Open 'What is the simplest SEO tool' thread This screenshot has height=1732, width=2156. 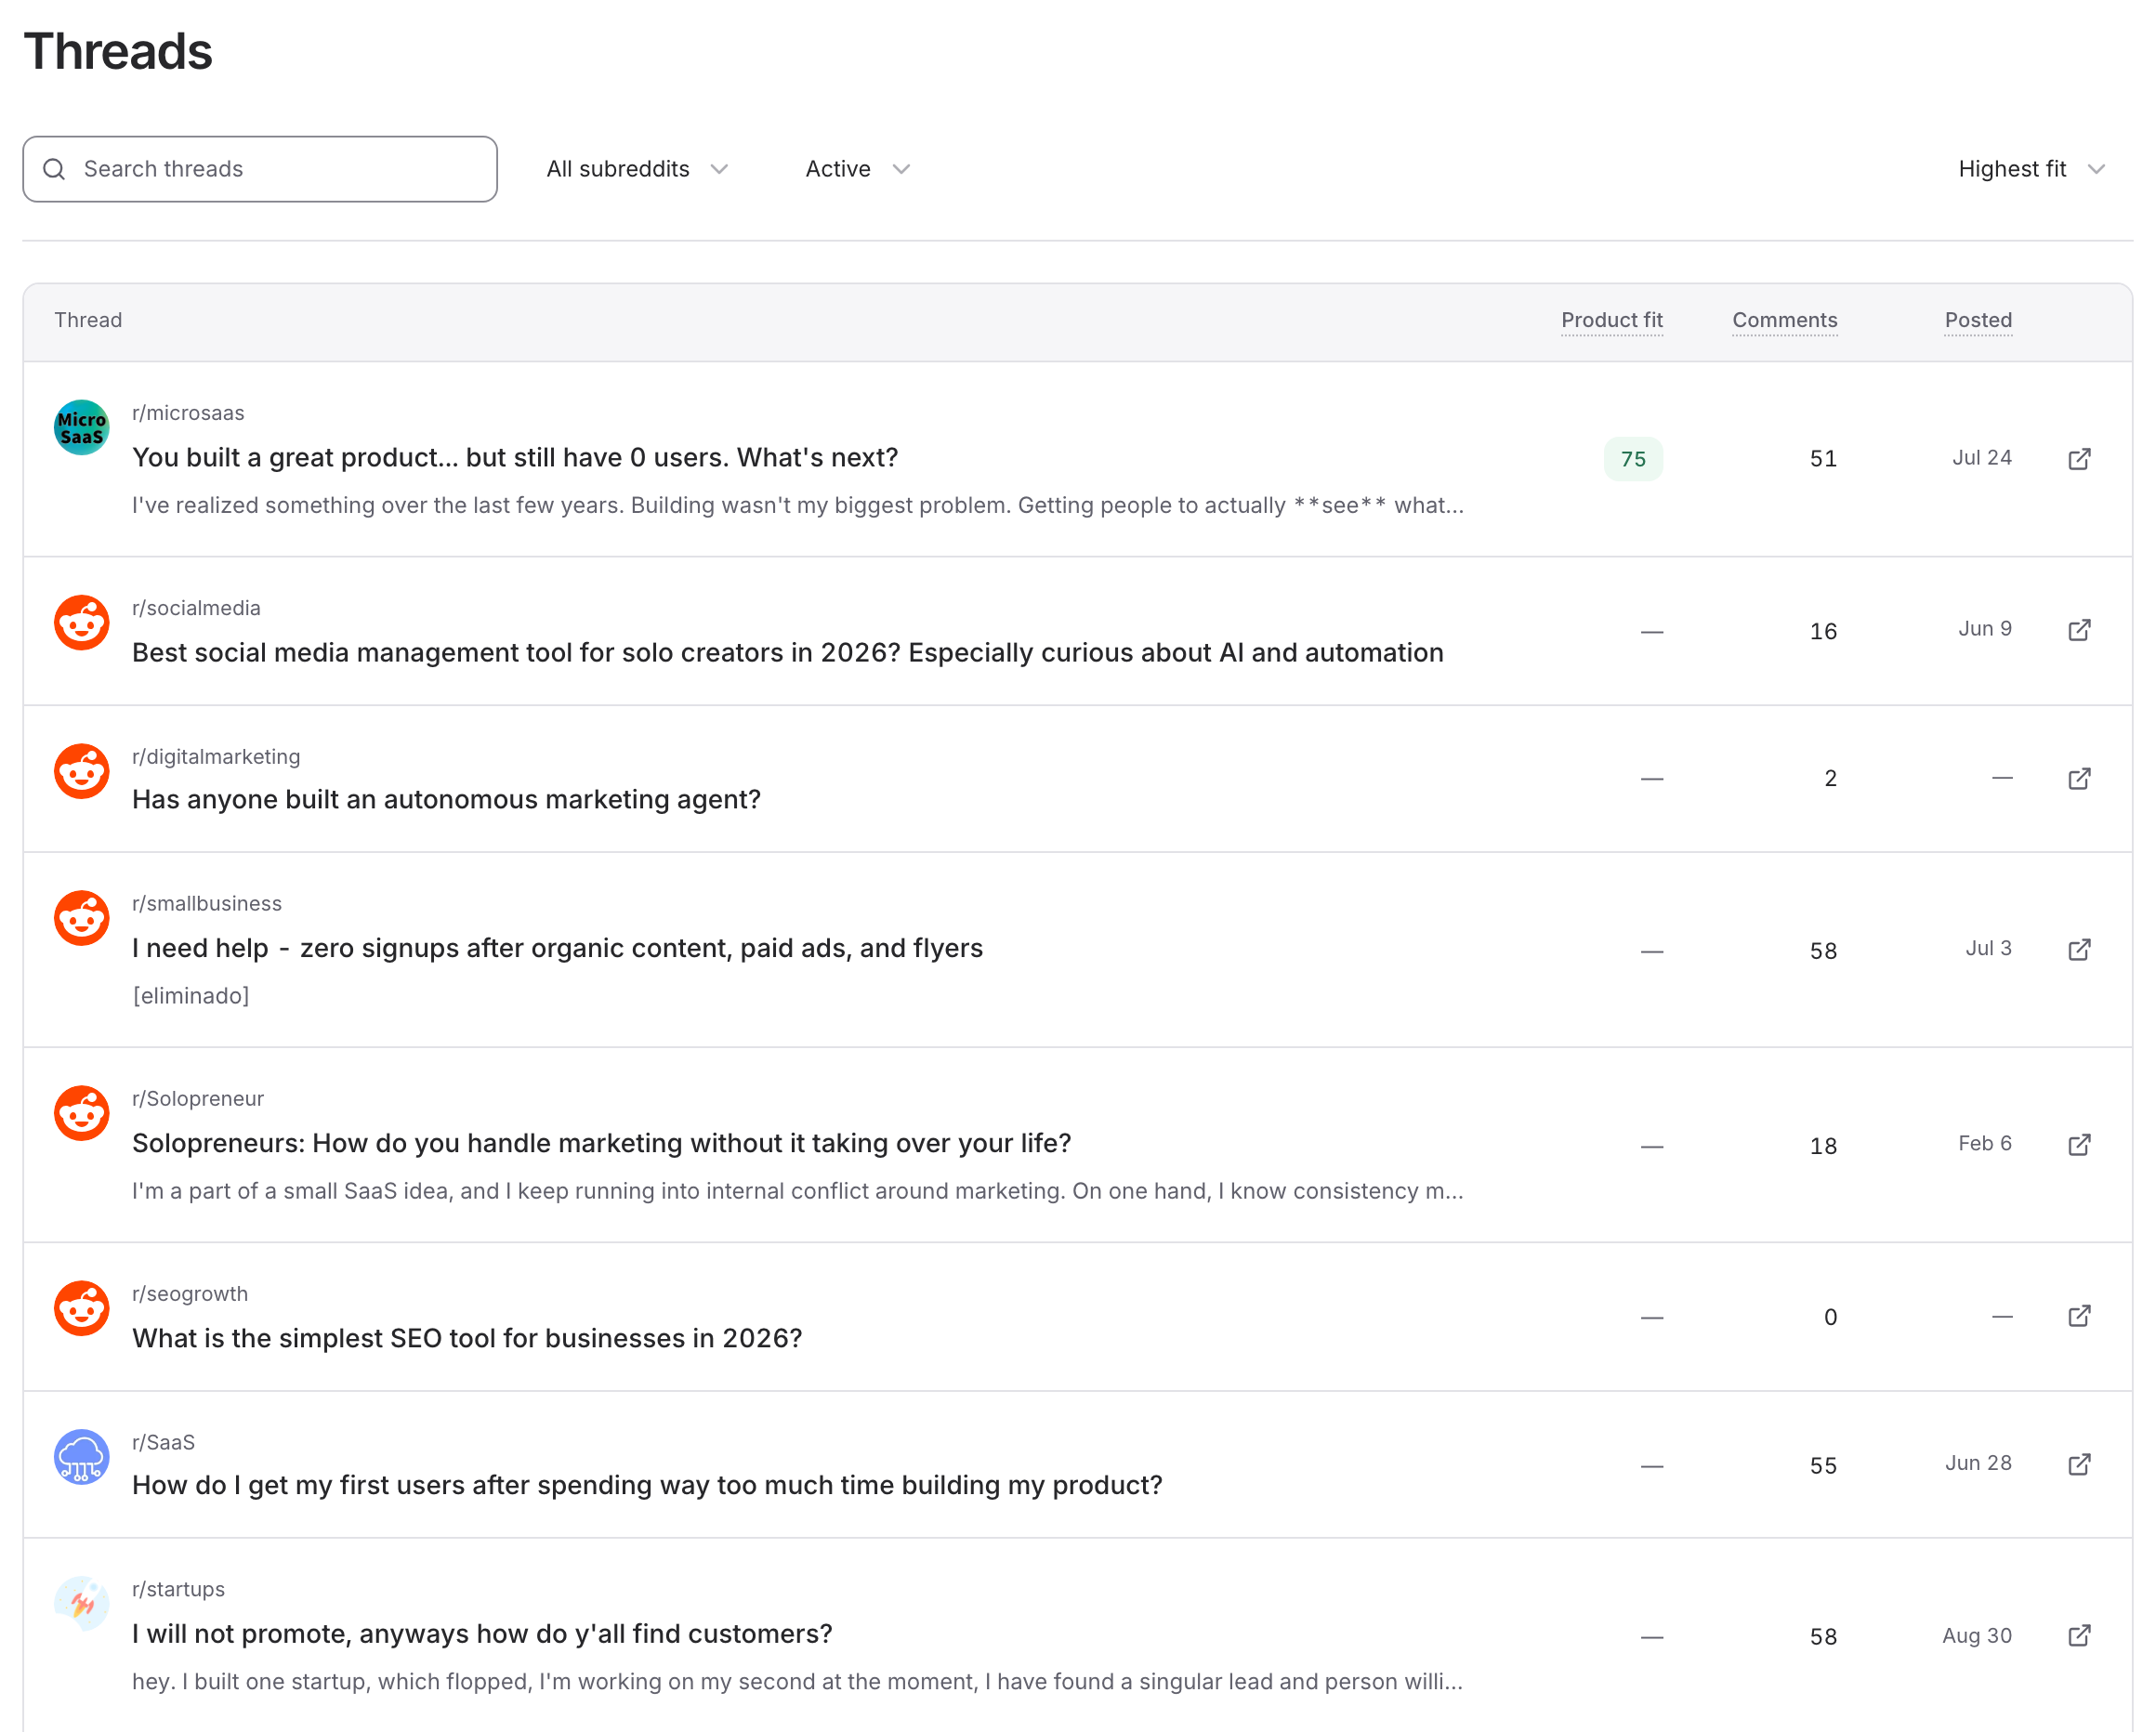point(467,1338)
